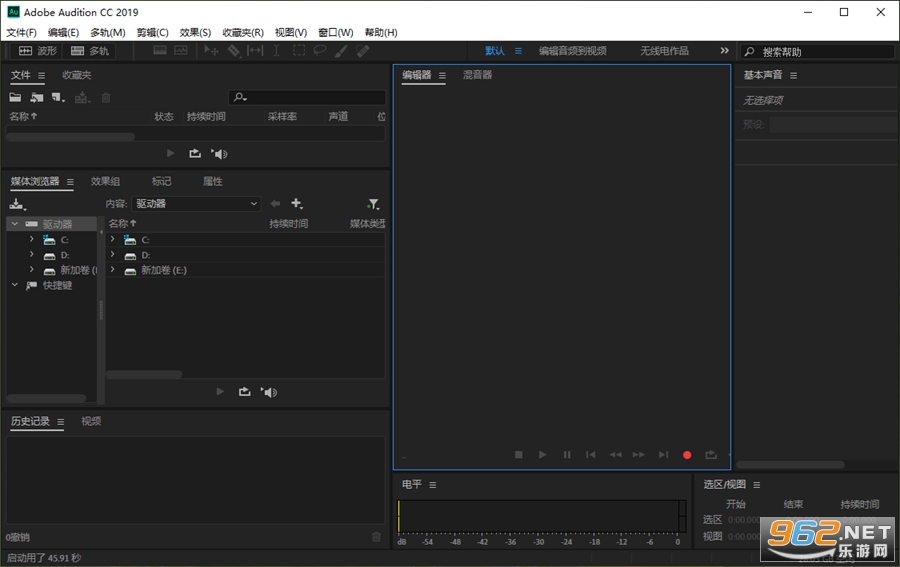
Task: Open the 默认 workspace options menu
Action: [x=518, y=51]
